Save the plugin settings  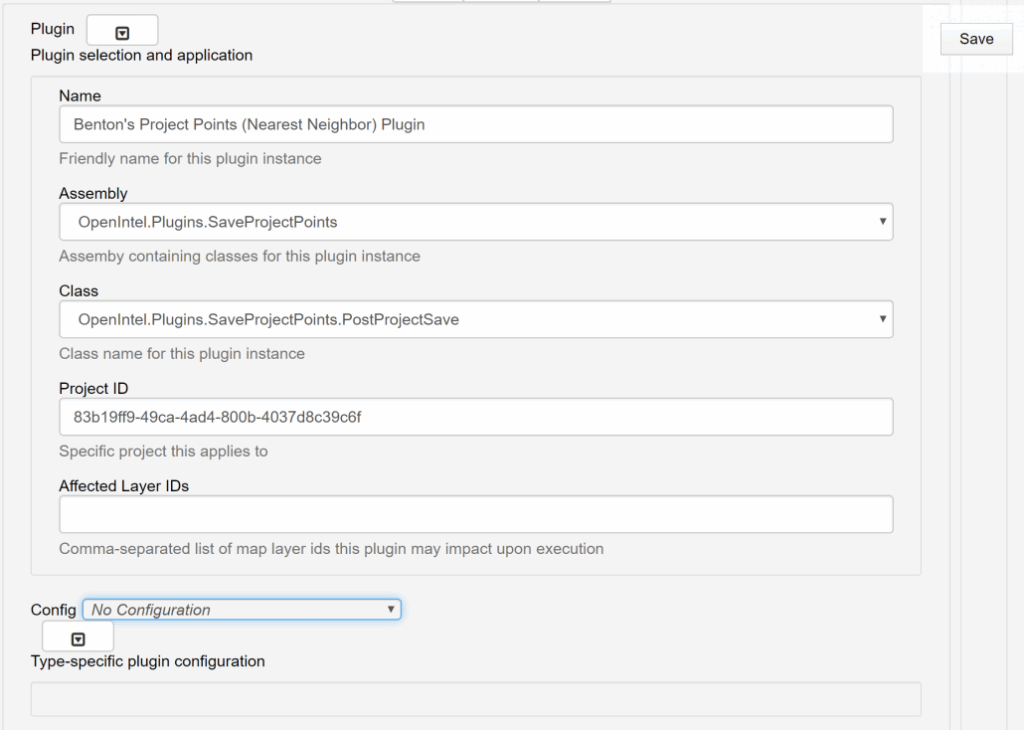tap(975, 39)
